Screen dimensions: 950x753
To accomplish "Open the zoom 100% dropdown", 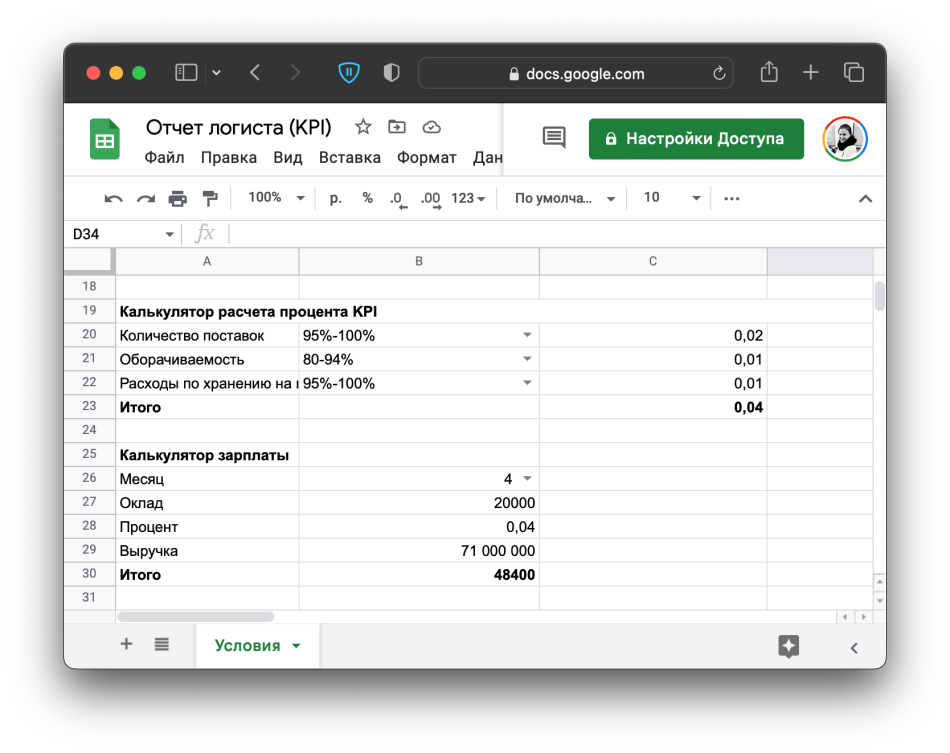I will 276,198.
